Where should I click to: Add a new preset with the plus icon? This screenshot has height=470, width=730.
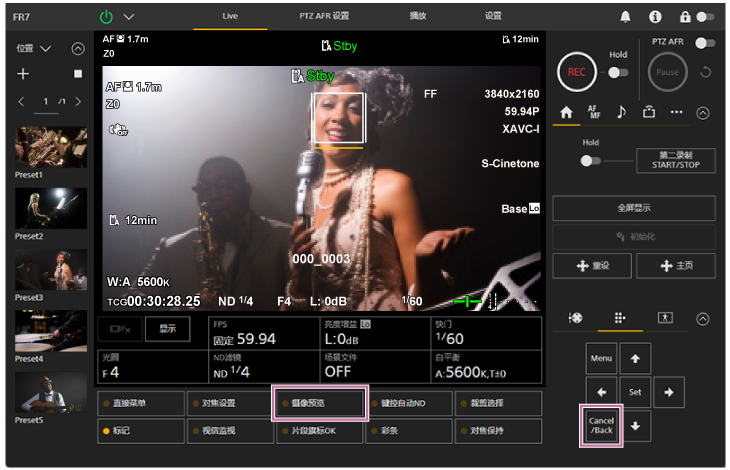pyautogui.click(x=23, y=74)
